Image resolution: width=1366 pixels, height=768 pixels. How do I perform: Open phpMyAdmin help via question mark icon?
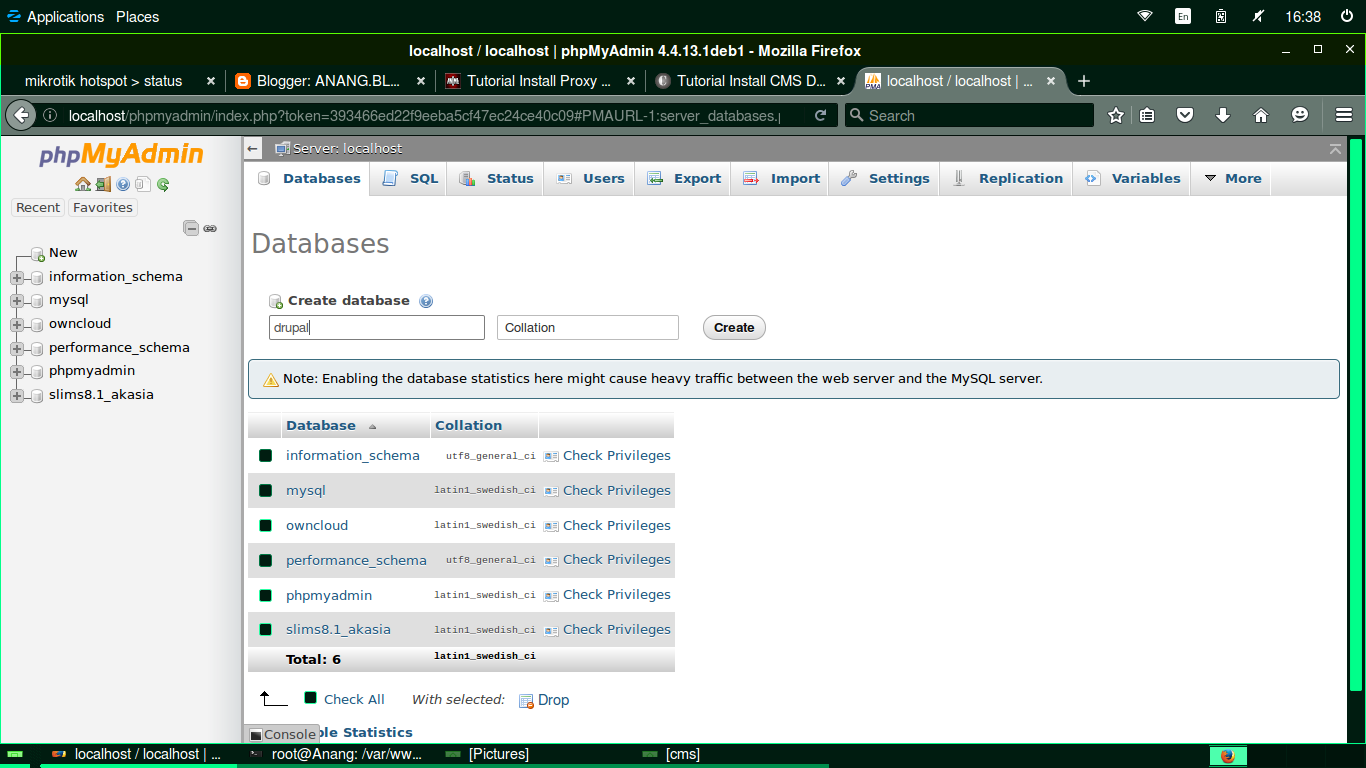coord(122,184)
